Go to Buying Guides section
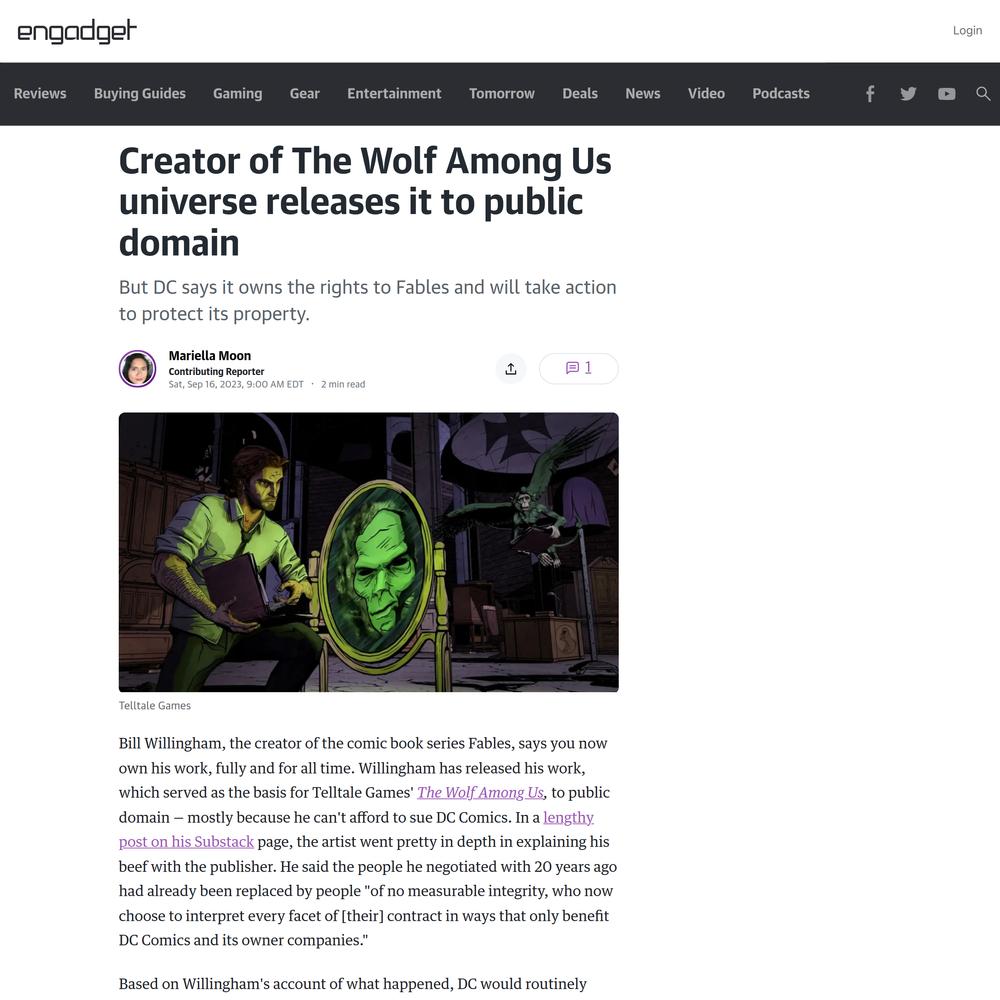The height and width of the screenshot is (1000, 1000). pos(140,94)
